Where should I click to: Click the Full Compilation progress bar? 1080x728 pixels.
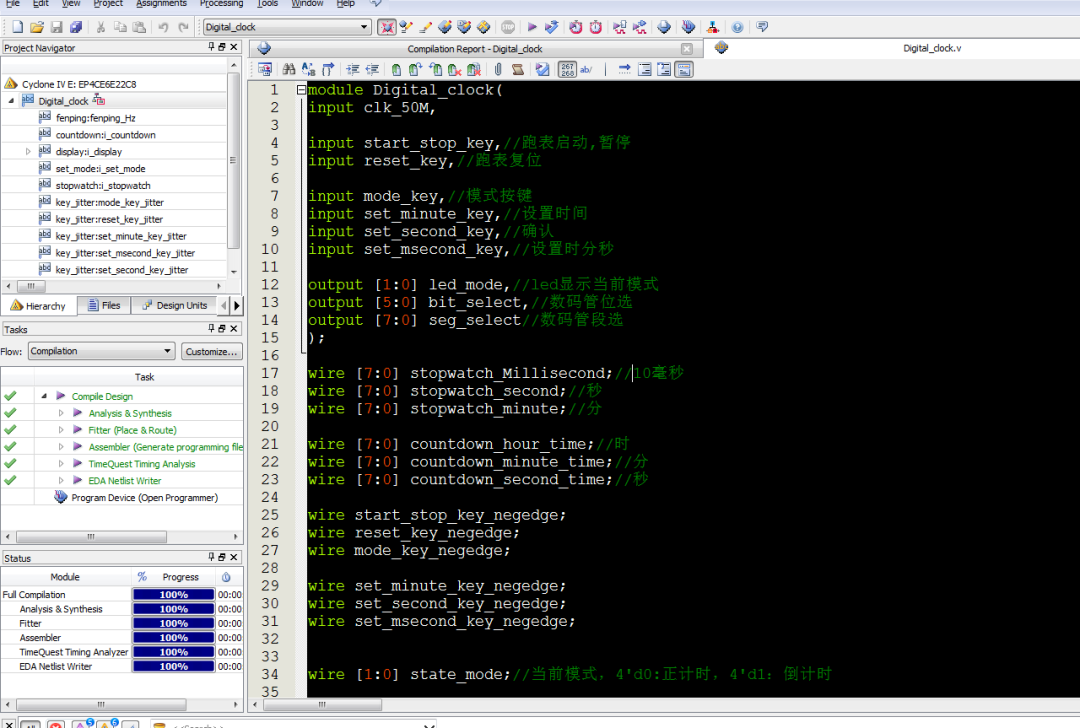click(173, 595)
